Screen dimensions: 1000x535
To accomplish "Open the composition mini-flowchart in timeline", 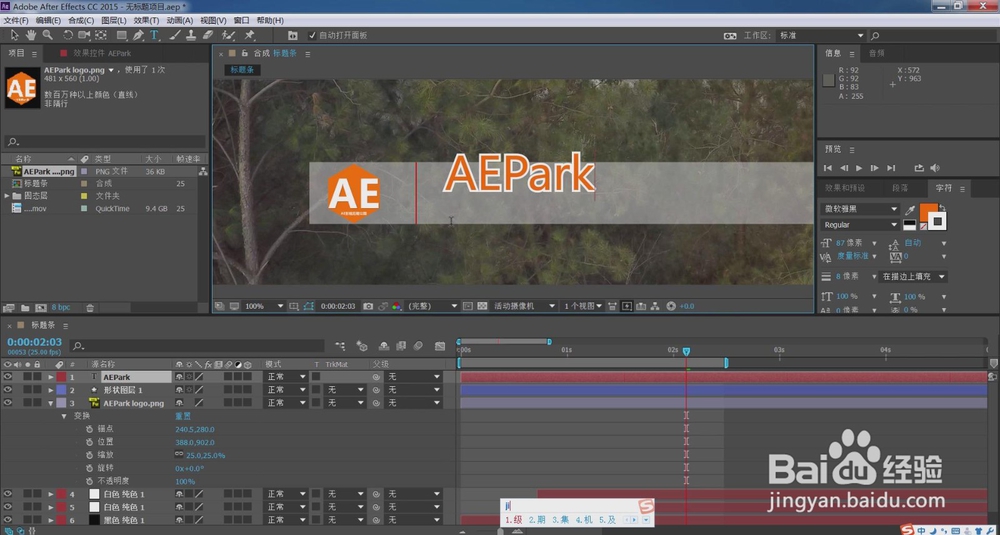I will [340, 346].
